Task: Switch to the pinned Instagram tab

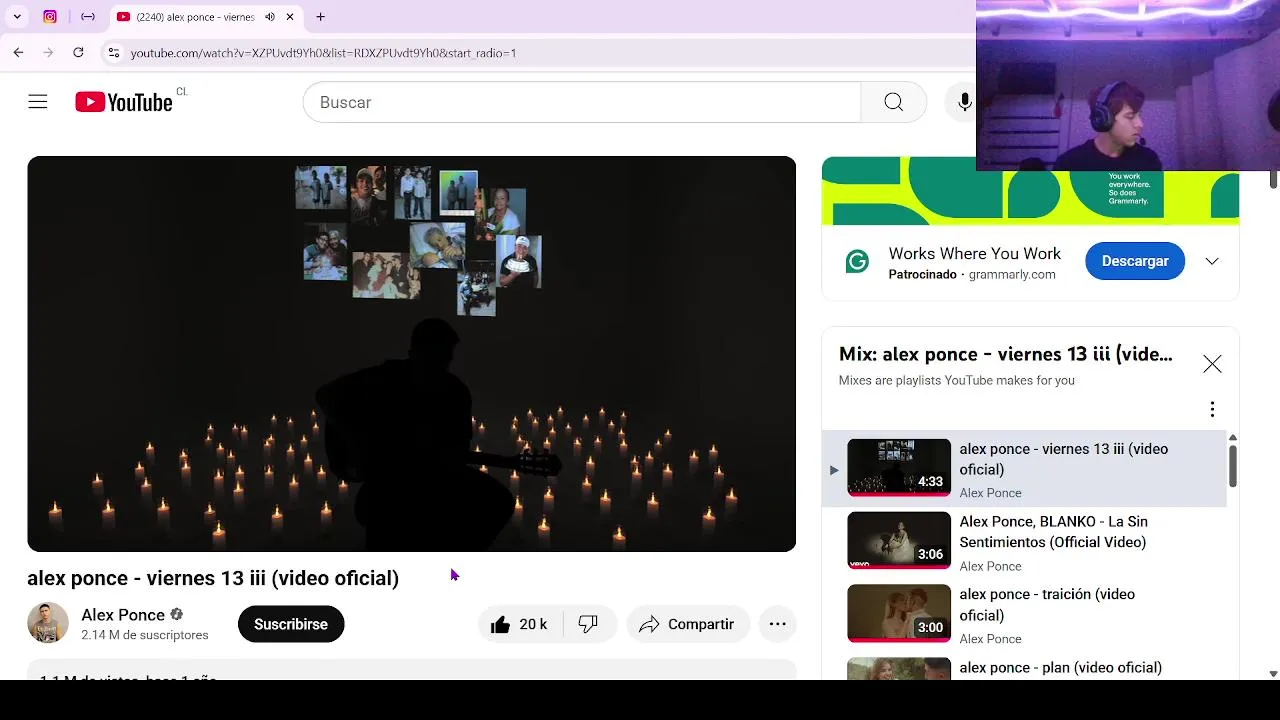Action: pos(50,17)
